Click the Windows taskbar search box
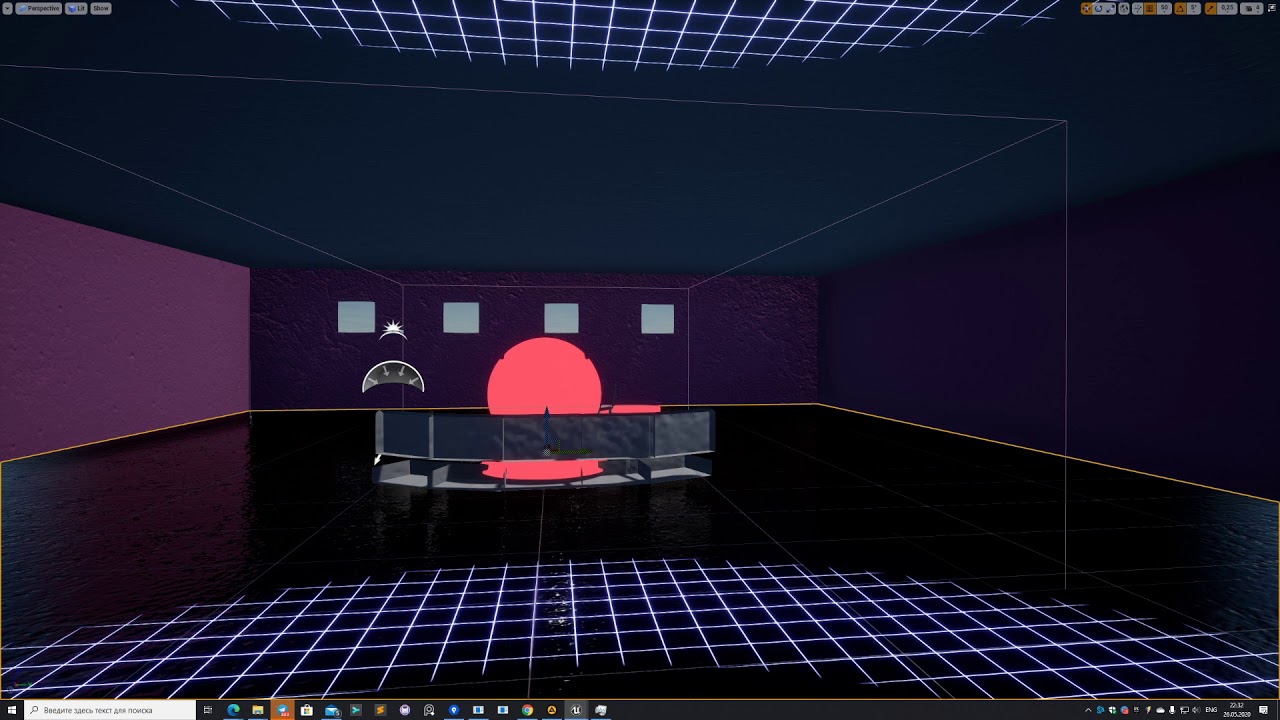 (110, 710)
